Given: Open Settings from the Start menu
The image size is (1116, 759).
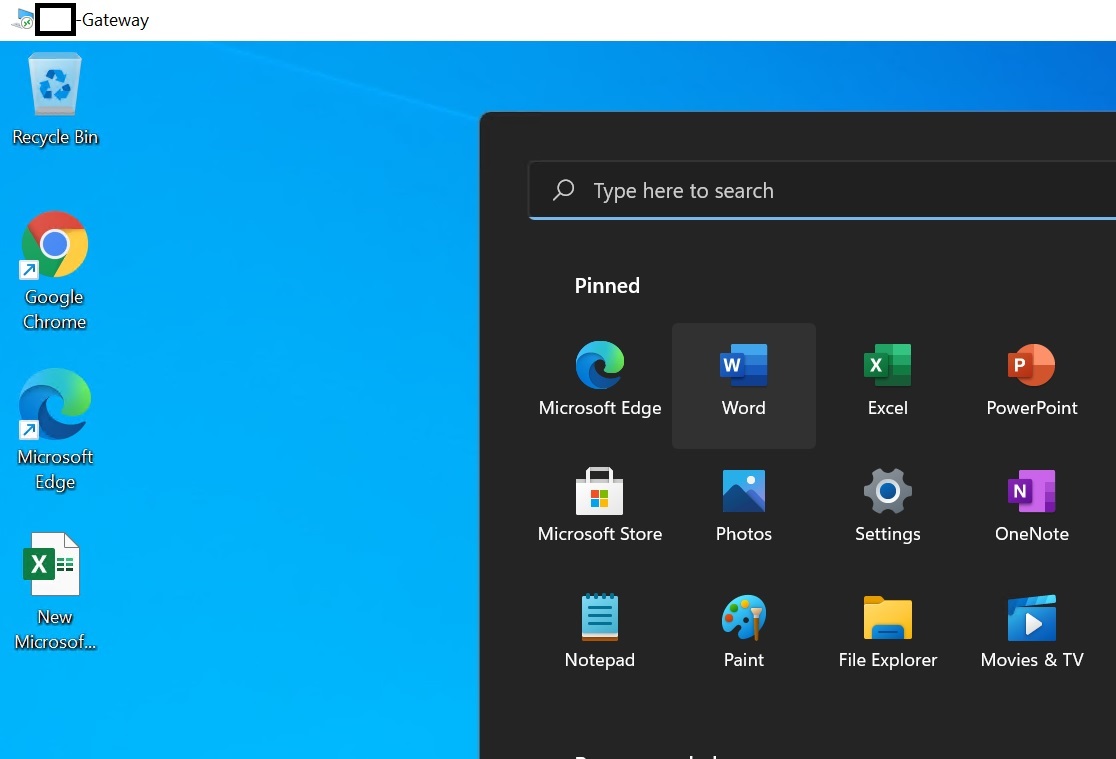Looking at the screenshot, I should point(888,505).
